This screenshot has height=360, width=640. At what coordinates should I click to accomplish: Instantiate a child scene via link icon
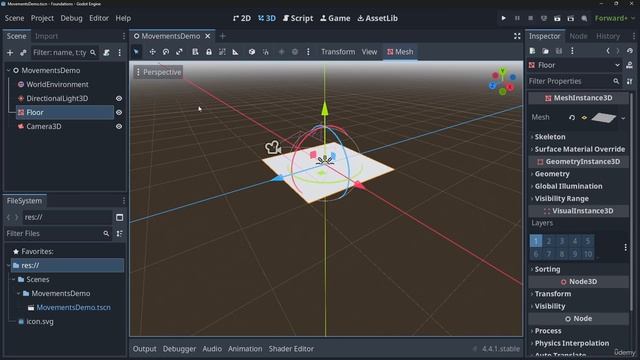point(23,53)
